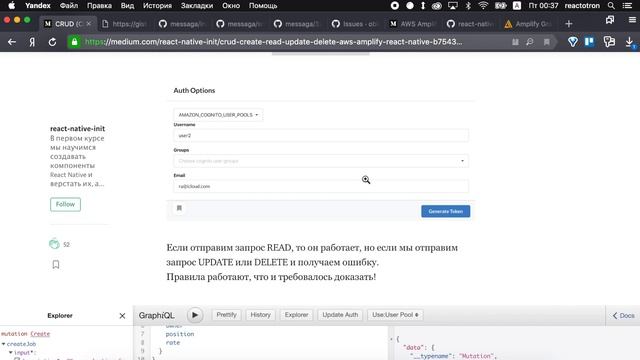Open the История menu

(157, 6)
